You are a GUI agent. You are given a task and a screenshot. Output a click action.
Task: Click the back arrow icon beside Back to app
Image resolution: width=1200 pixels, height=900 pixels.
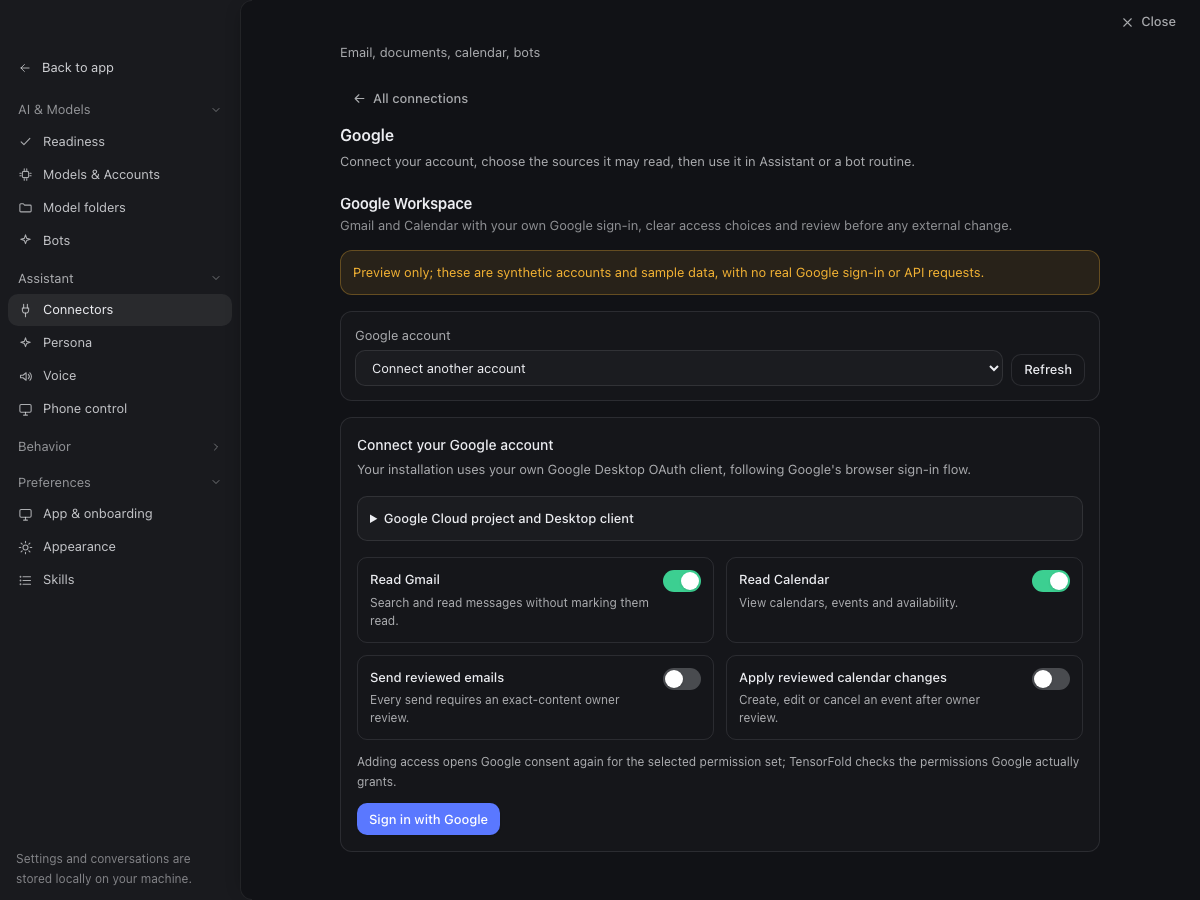(x=25, y=68)
